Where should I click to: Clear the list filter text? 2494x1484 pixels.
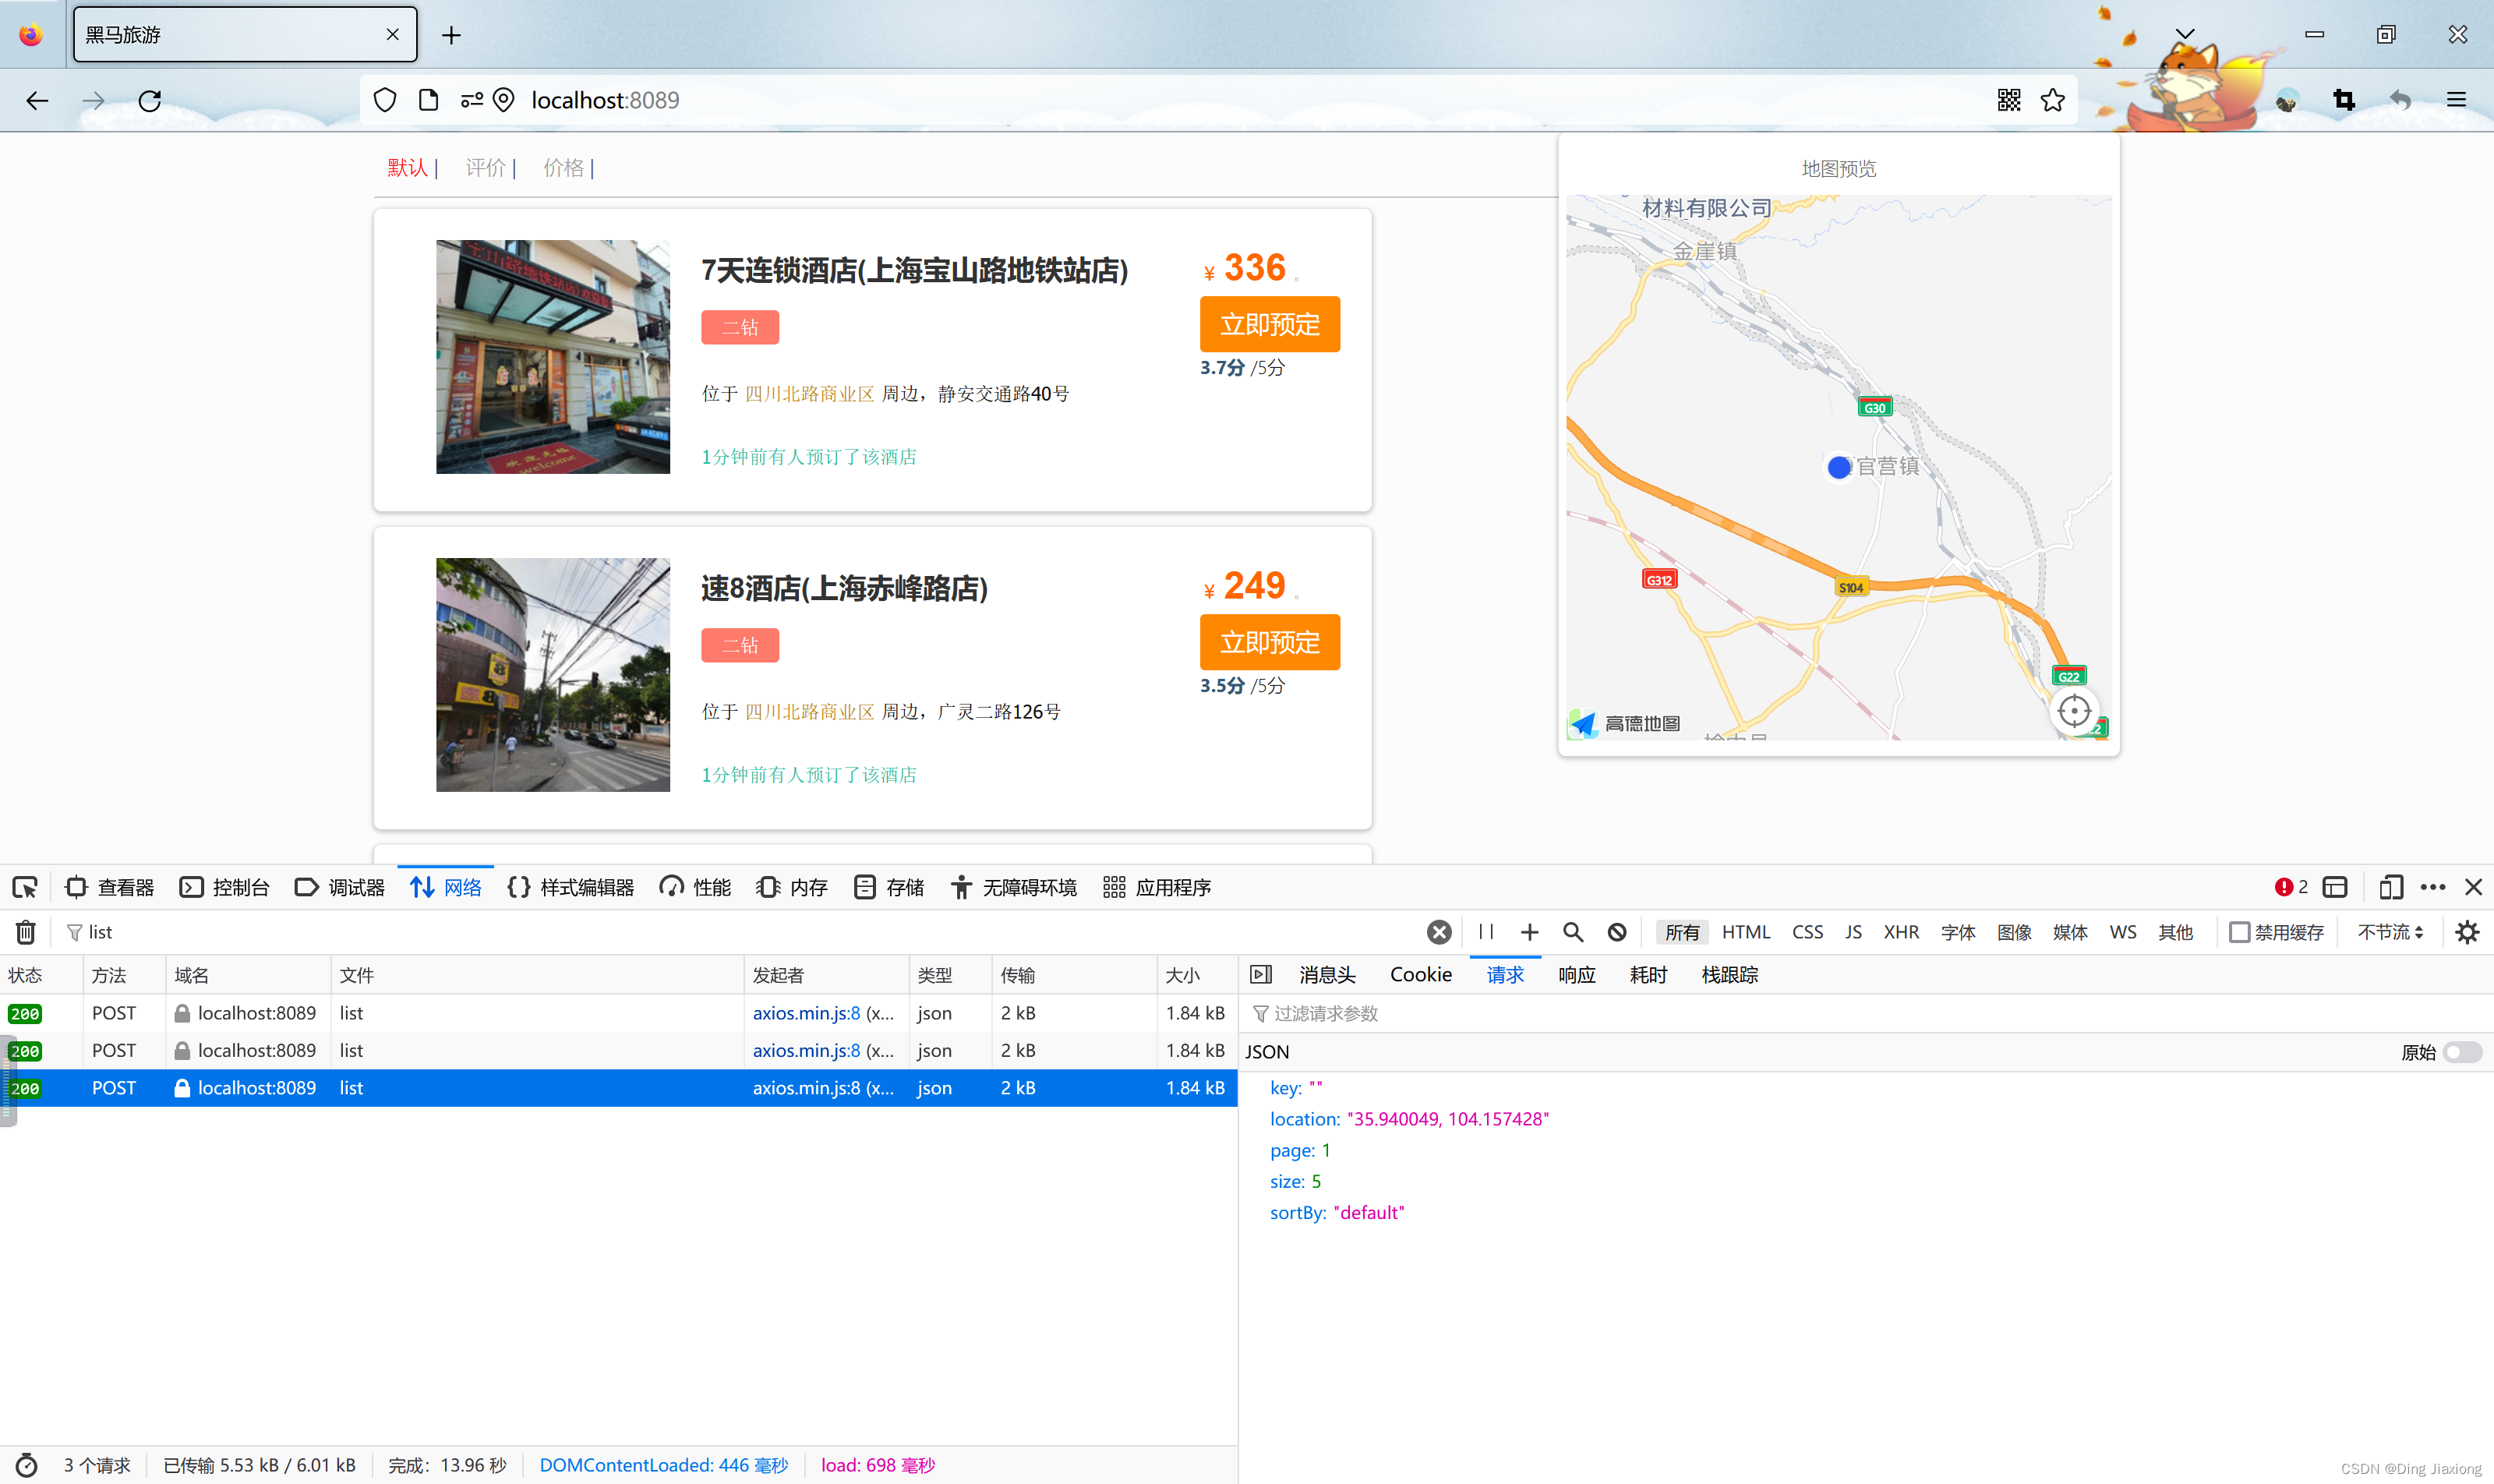click(x=1439, y=932)
